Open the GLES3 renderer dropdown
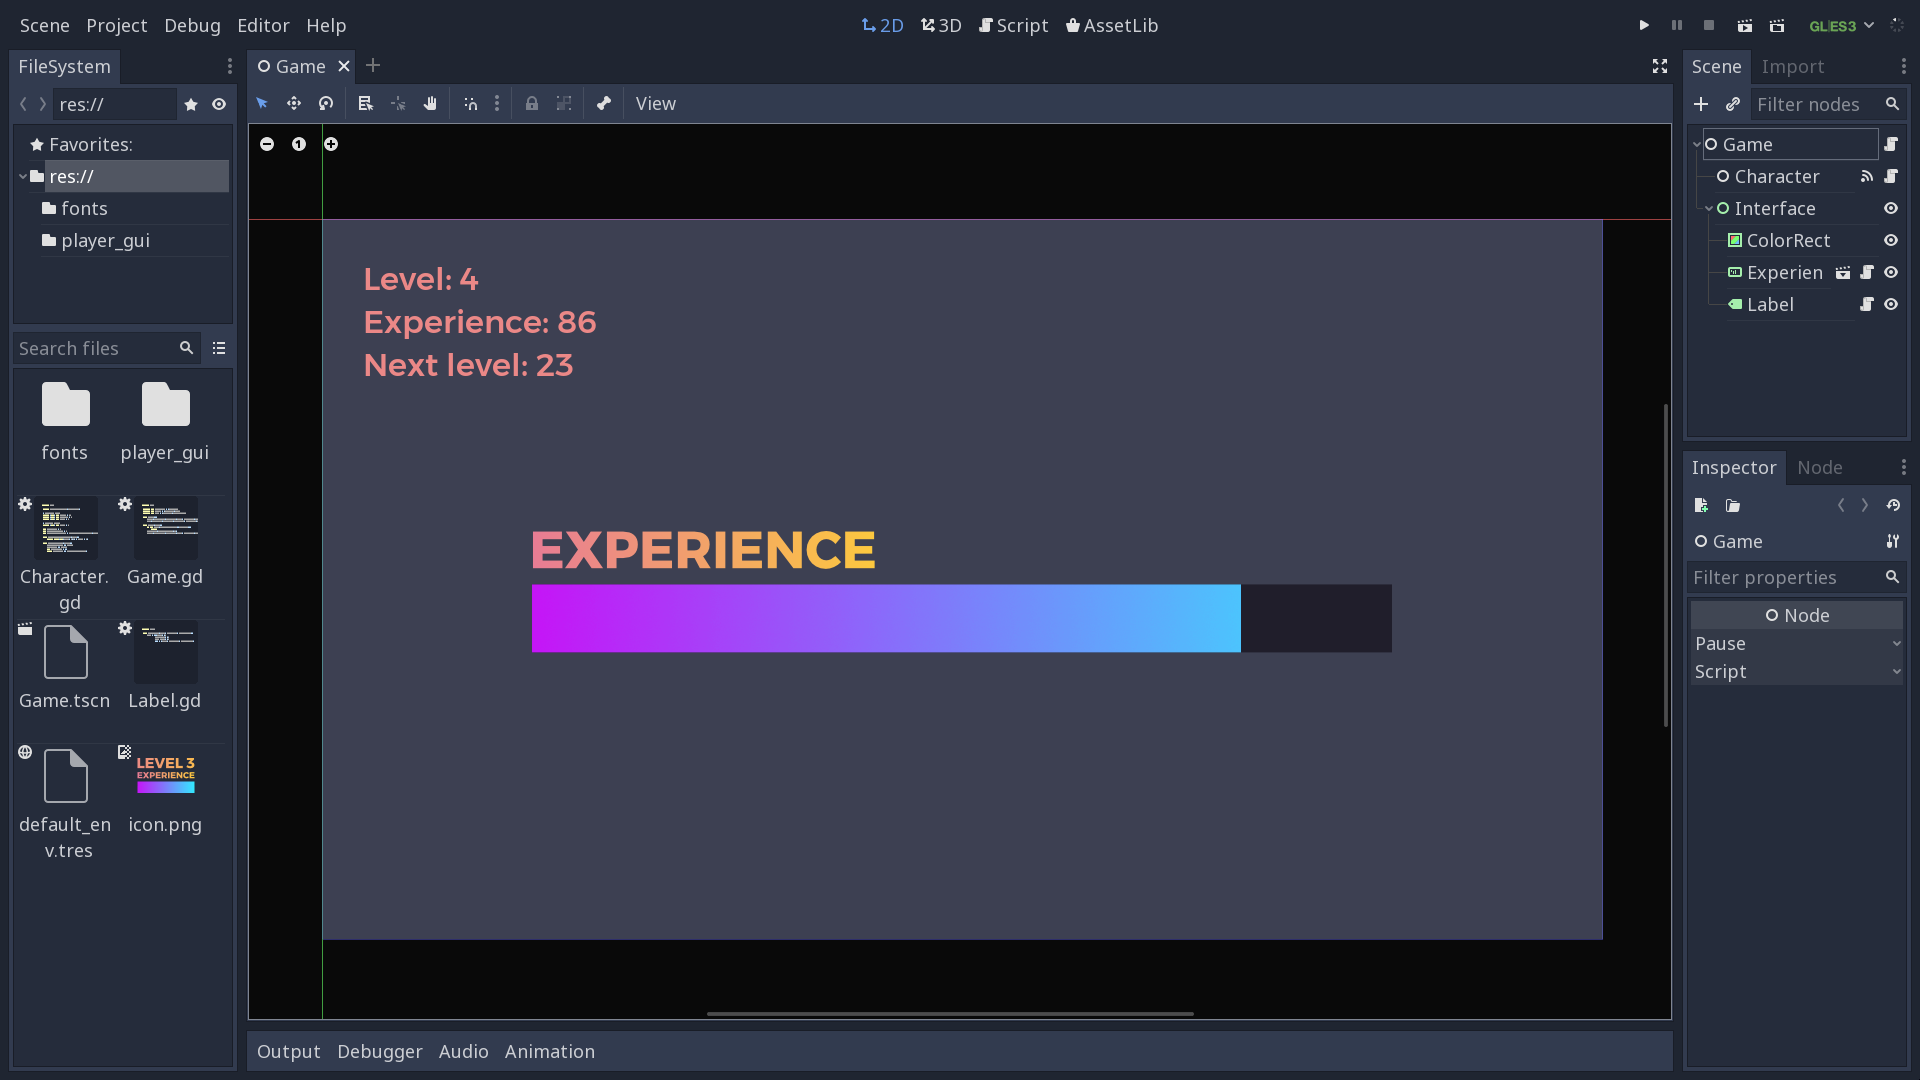Image resolution: width=1920 pixels, height=1080 pixels. pyautogui.click(x=1839, y=25)
